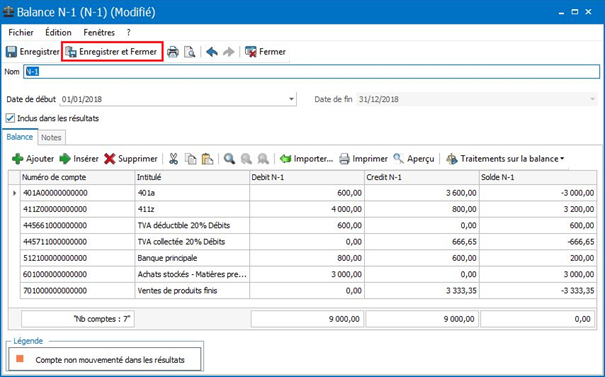This screenshot has height=377, width=605.
Task: Click the Date de fin dropdown arrow
Action: click(592, 99)
